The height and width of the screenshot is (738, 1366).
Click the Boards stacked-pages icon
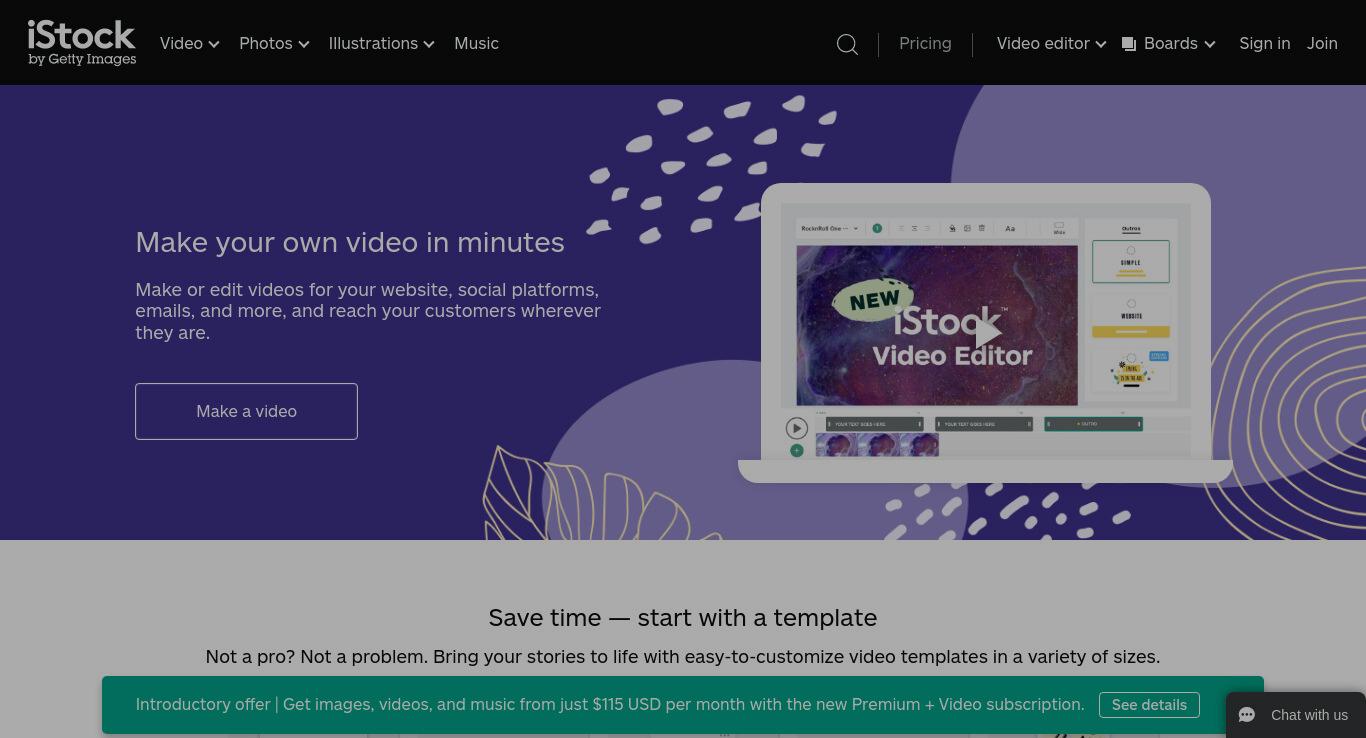coord(1129,44)
